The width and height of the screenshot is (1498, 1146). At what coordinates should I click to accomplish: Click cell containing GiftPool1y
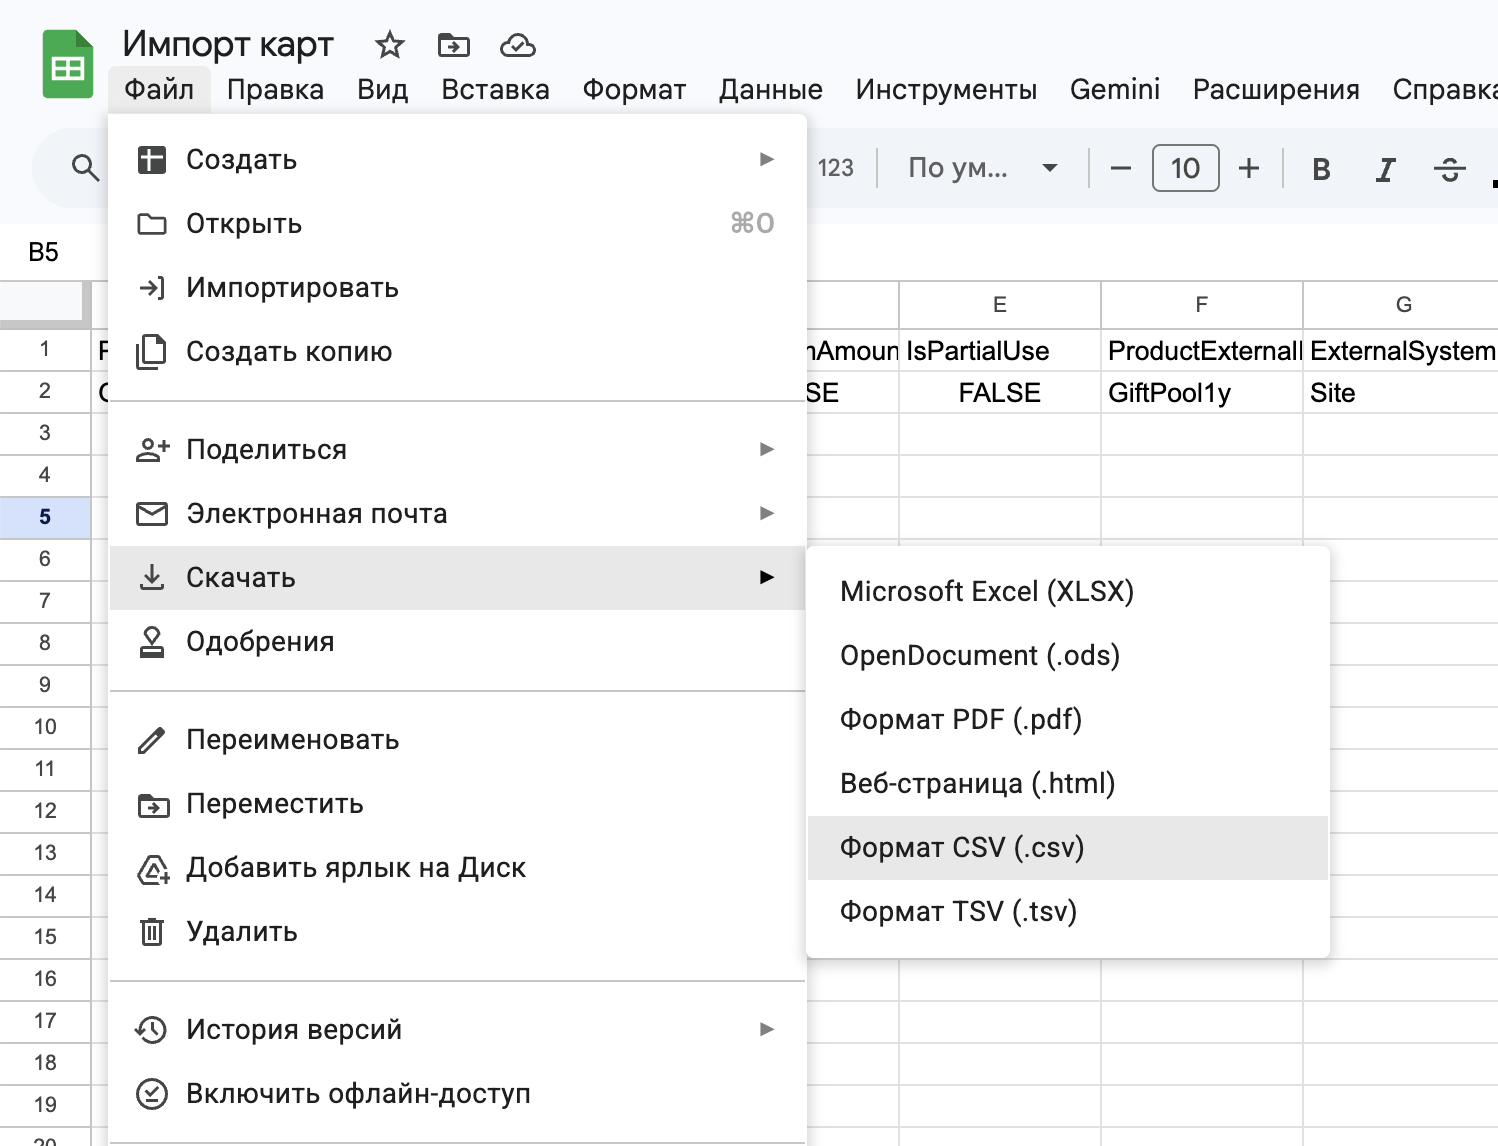pos(1202,393)
